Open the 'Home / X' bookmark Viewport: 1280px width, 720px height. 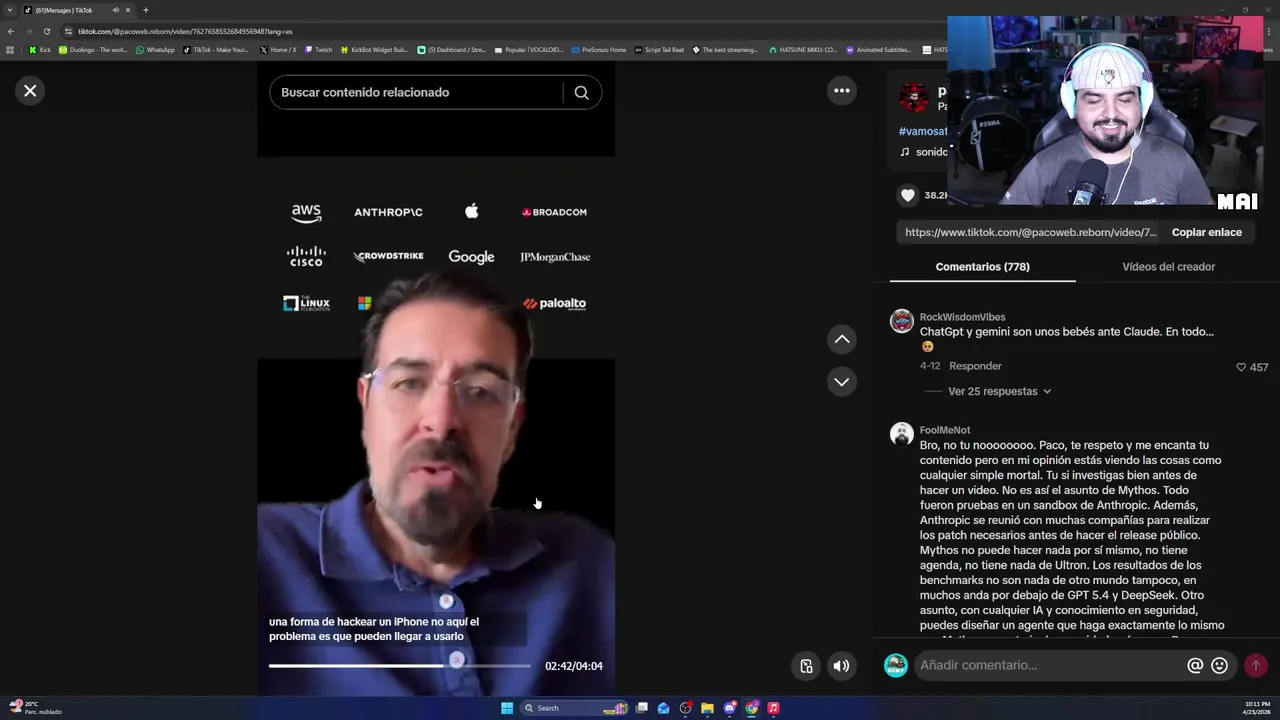click(277, 49)
